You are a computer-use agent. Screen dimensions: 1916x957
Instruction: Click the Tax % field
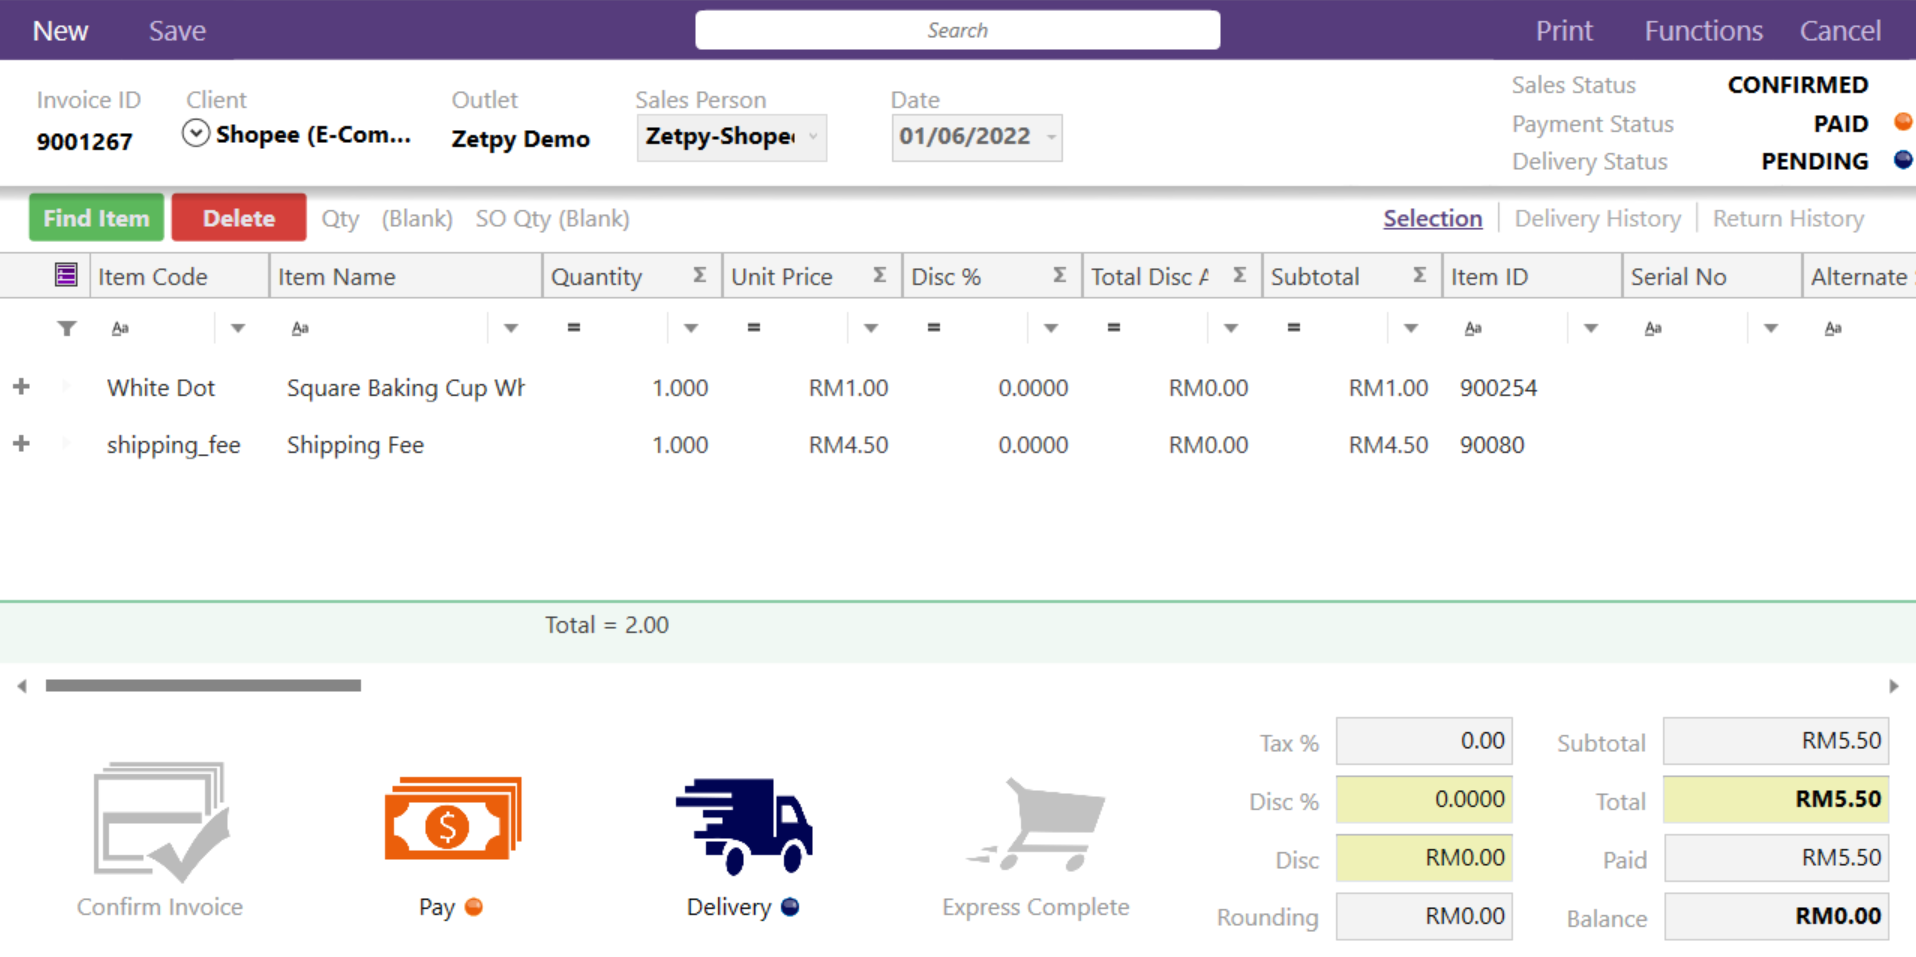pyautogui.click(x=1424, y=741)
